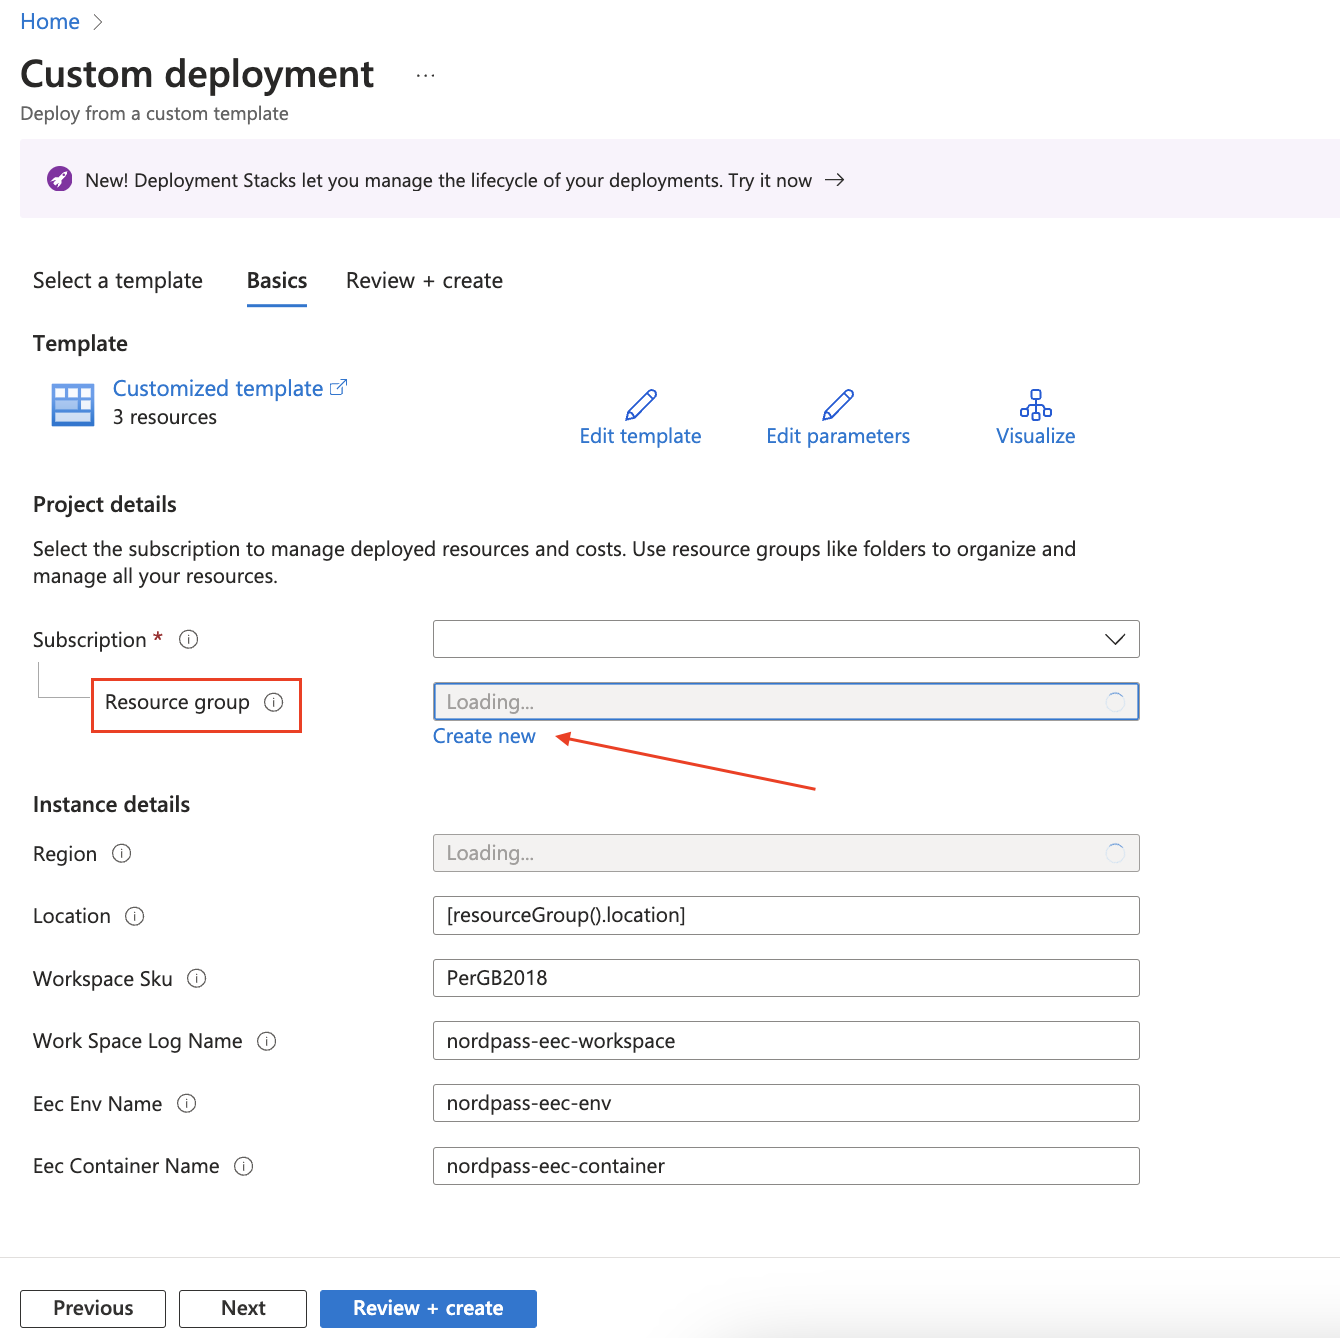The image size is (1340, 1338).
Task: Click the Edit parameters pencil icon
Action: coord(838,404)
